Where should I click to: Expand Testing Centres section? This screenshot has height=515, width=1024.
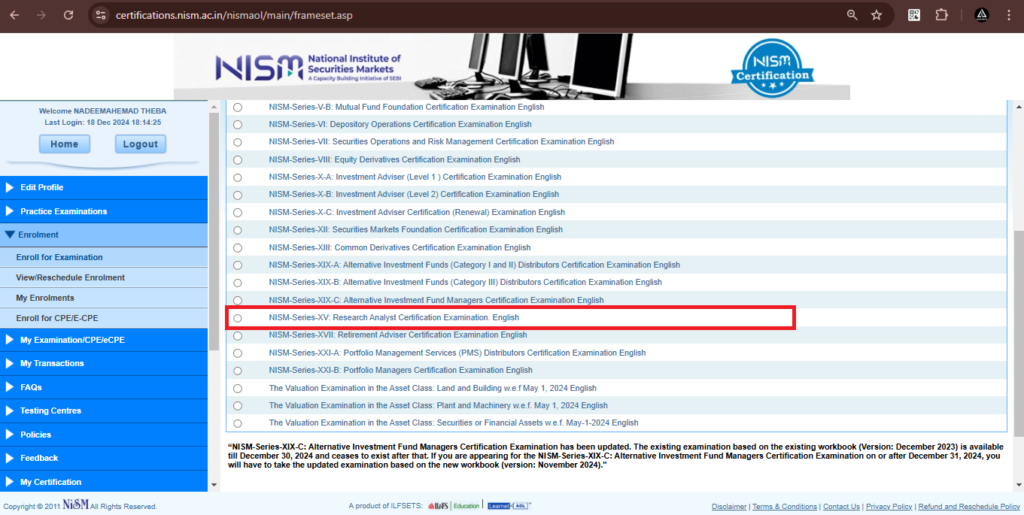pos(104,411)
